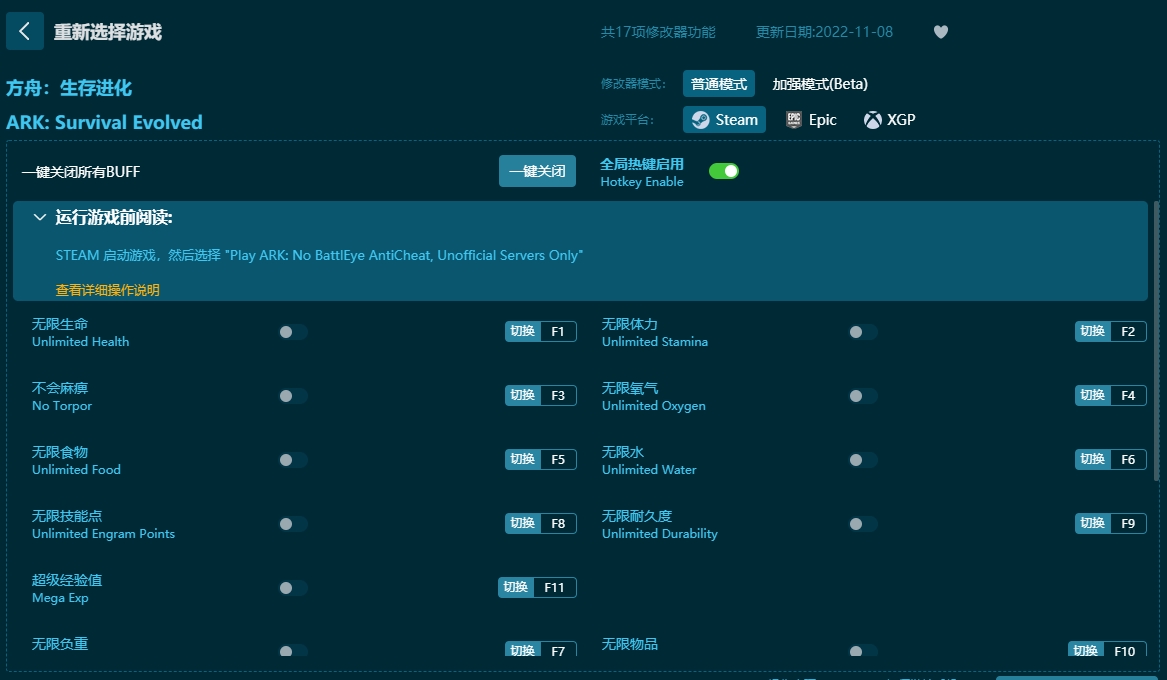Click 重新选择游戏 title text
Image resolution: width=1167 pixels, height=680 pixels.
[108, 32]
